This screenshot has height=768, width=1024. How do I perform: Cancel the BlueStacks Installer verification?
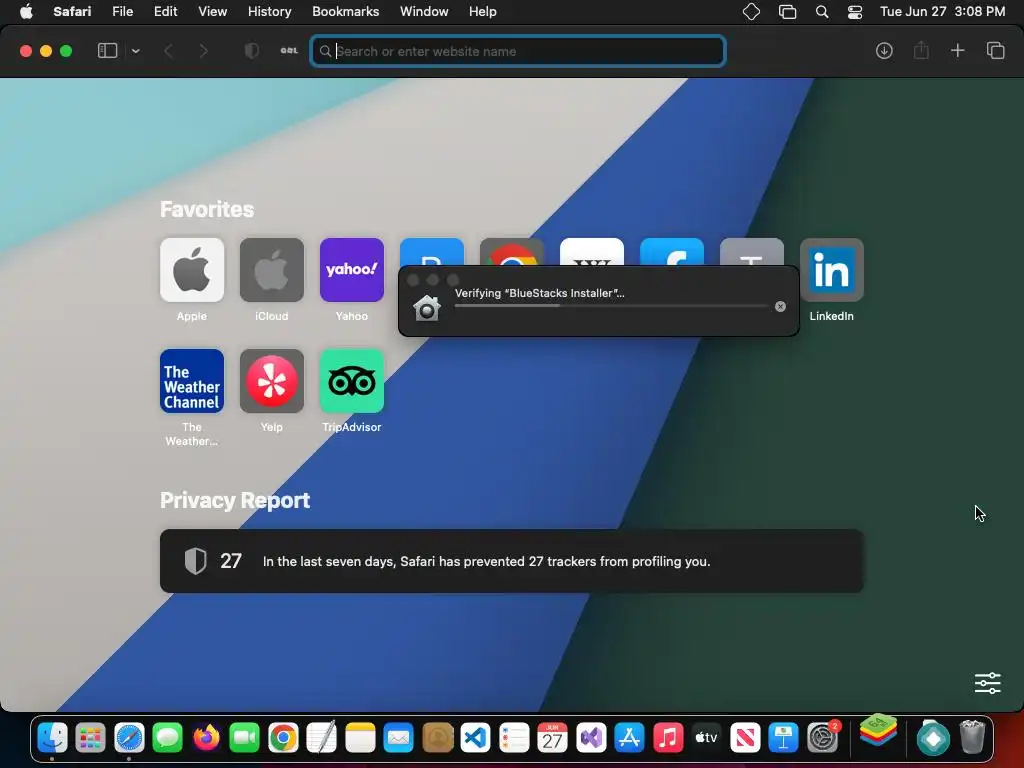pos(780,306)
